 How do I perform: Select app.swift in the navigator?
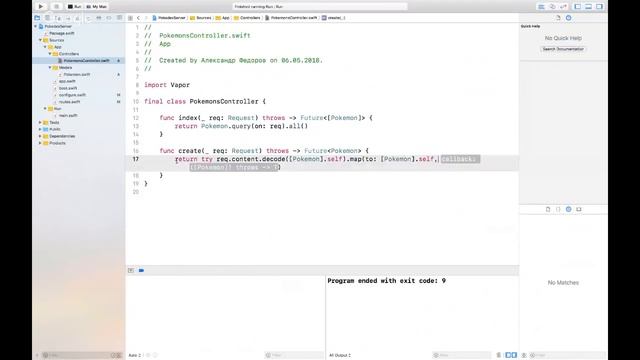[x=67, y=81]
